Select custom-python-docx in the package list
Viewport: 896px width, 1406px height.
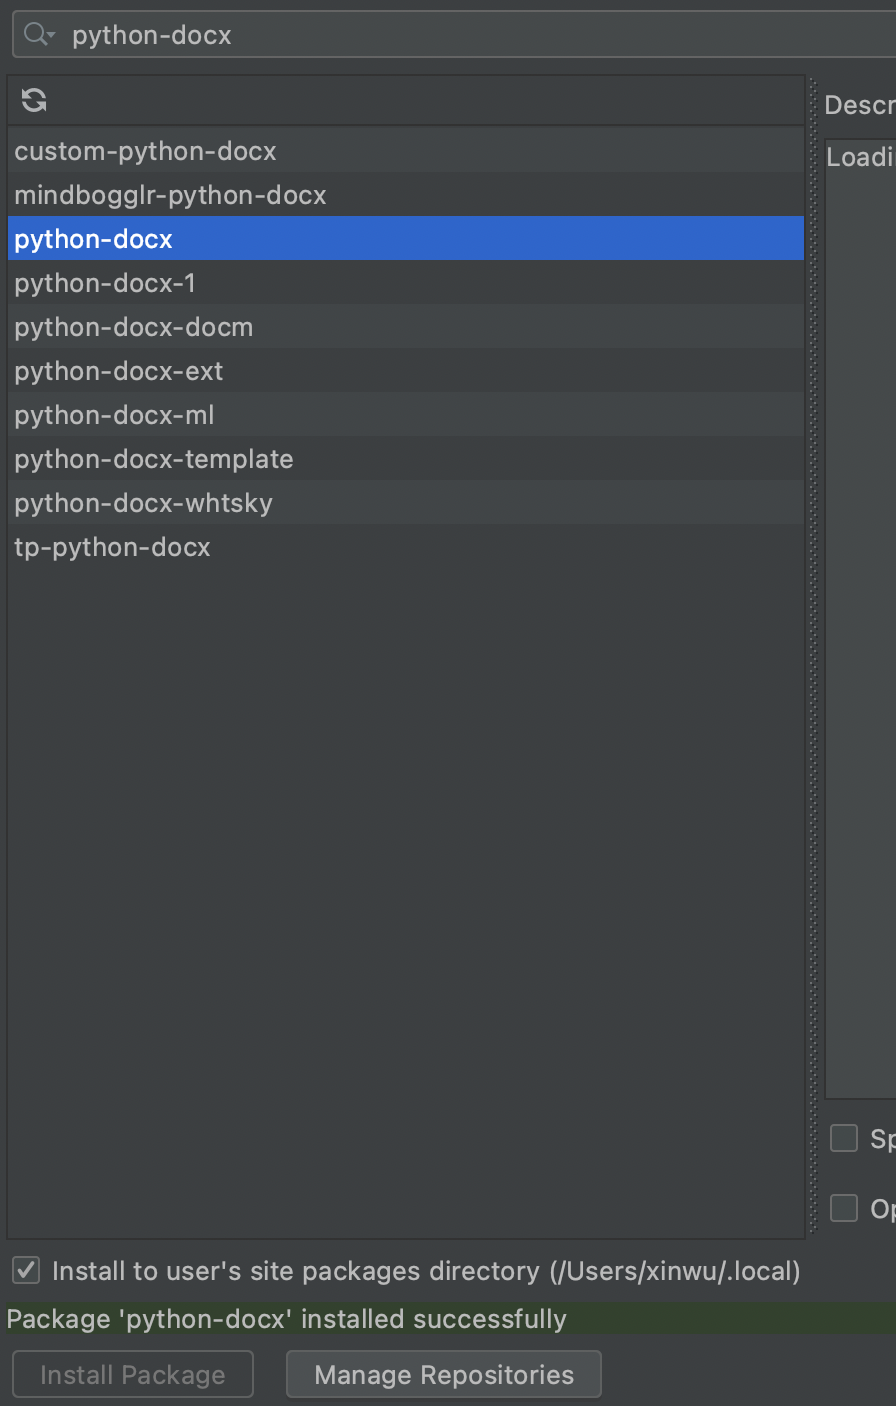(x=145, y=151)
